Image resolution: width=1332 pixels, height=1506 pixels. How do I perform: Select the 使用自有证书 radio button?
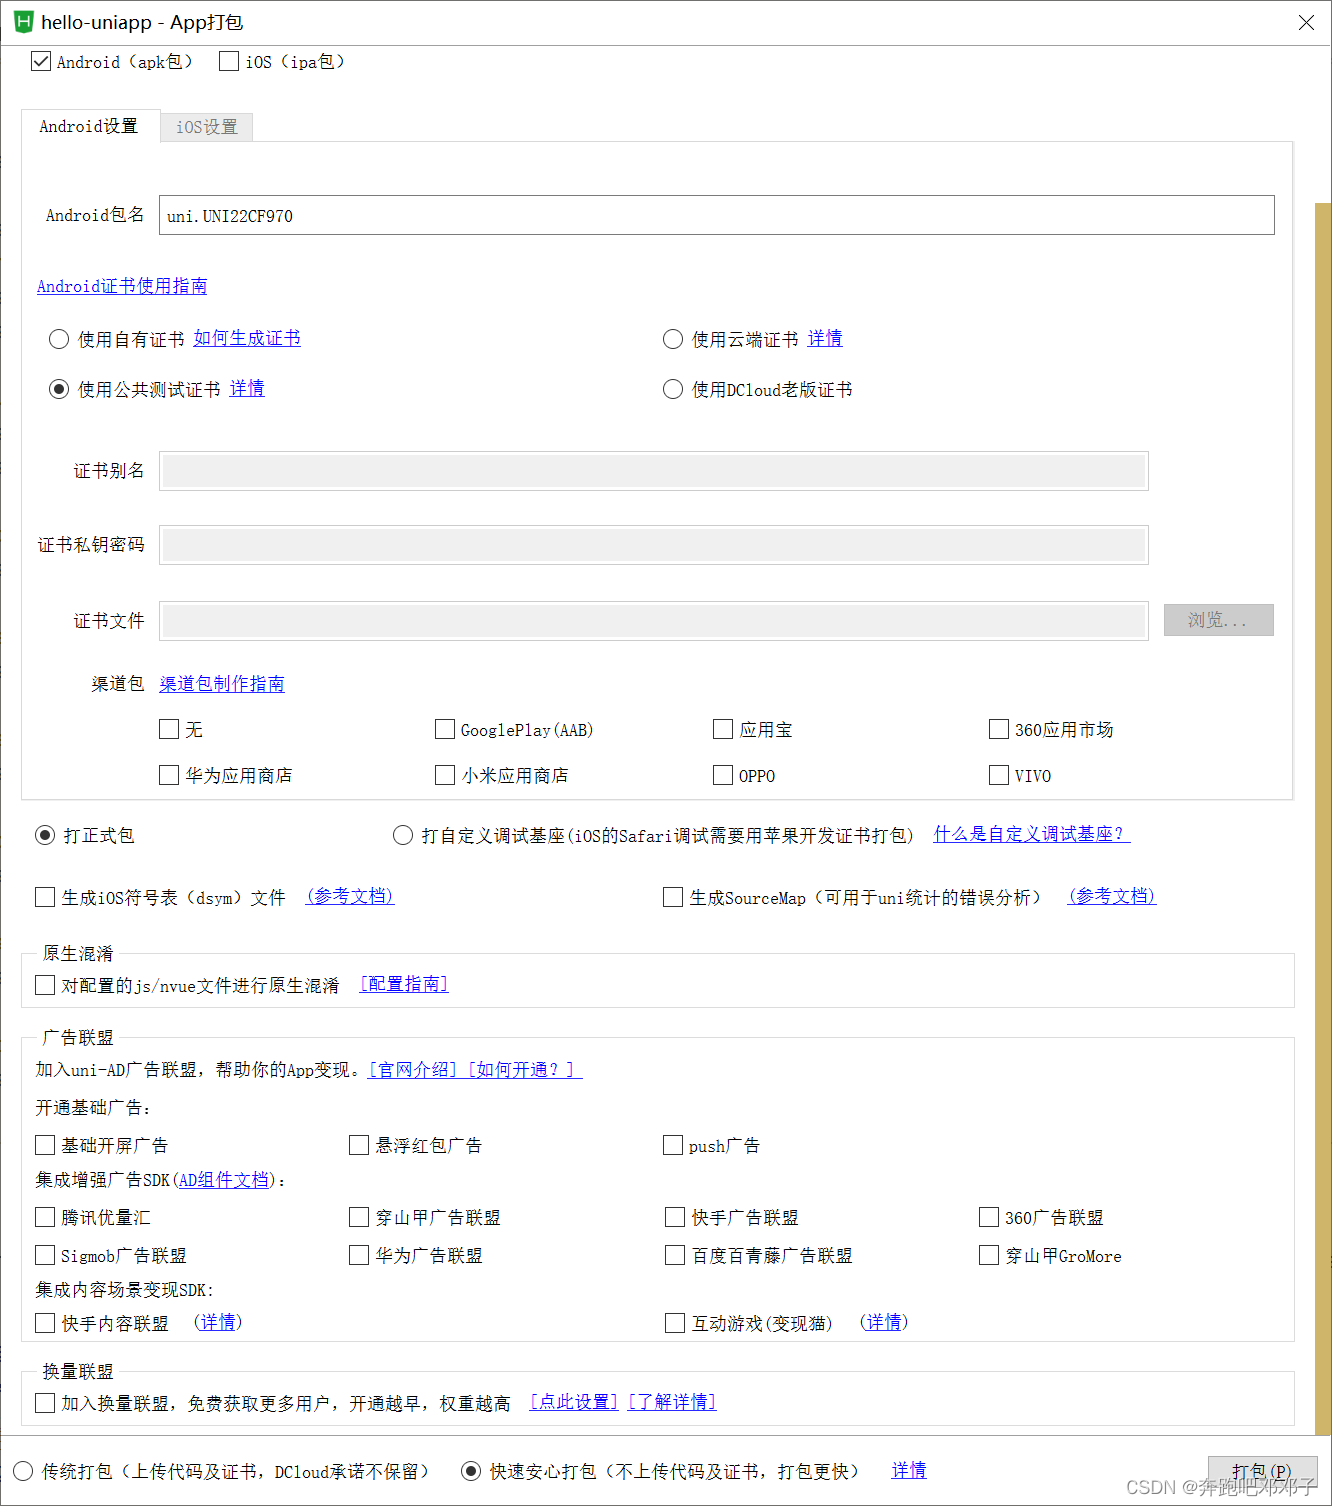(x=58, y=339)
